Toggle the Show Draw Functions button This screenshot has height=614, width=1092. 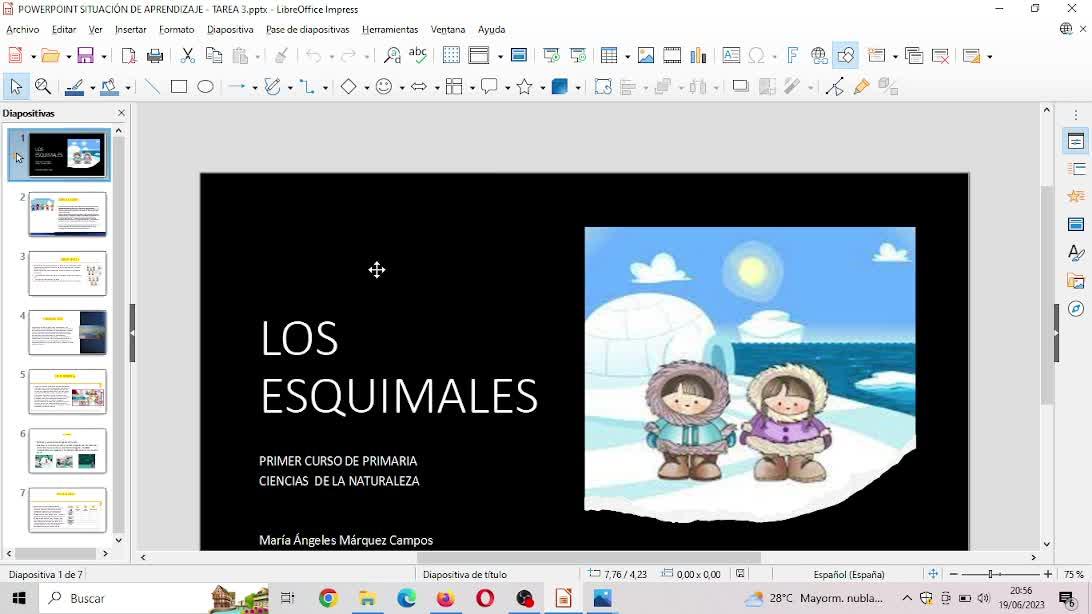[846, 56]
